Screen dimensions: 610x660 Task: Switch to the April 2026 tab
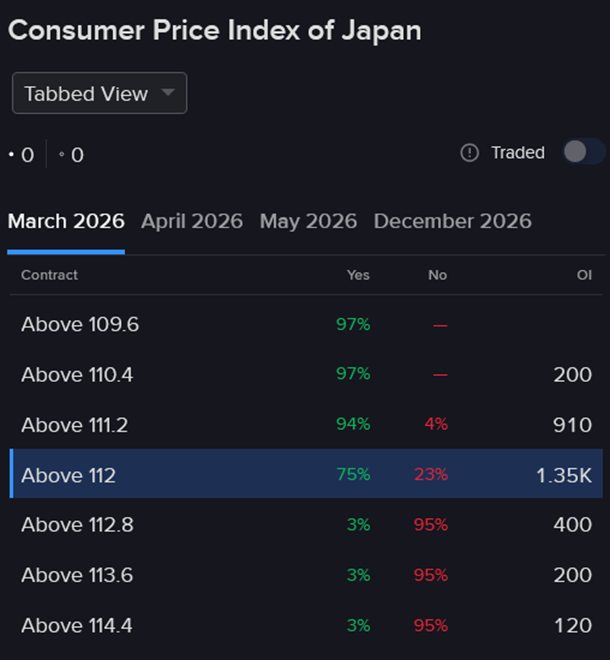[192, 221]
